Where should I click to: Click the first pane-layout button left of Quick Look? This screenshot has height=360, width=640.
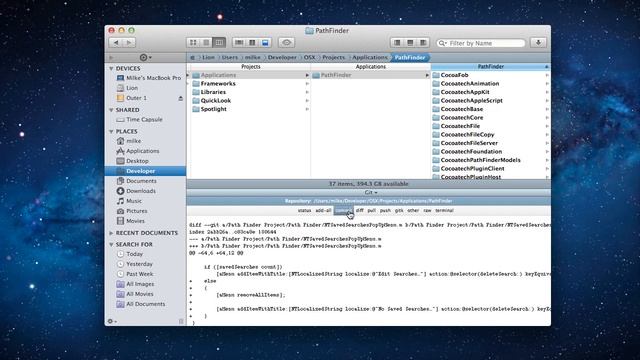click(x=239, y=42)
